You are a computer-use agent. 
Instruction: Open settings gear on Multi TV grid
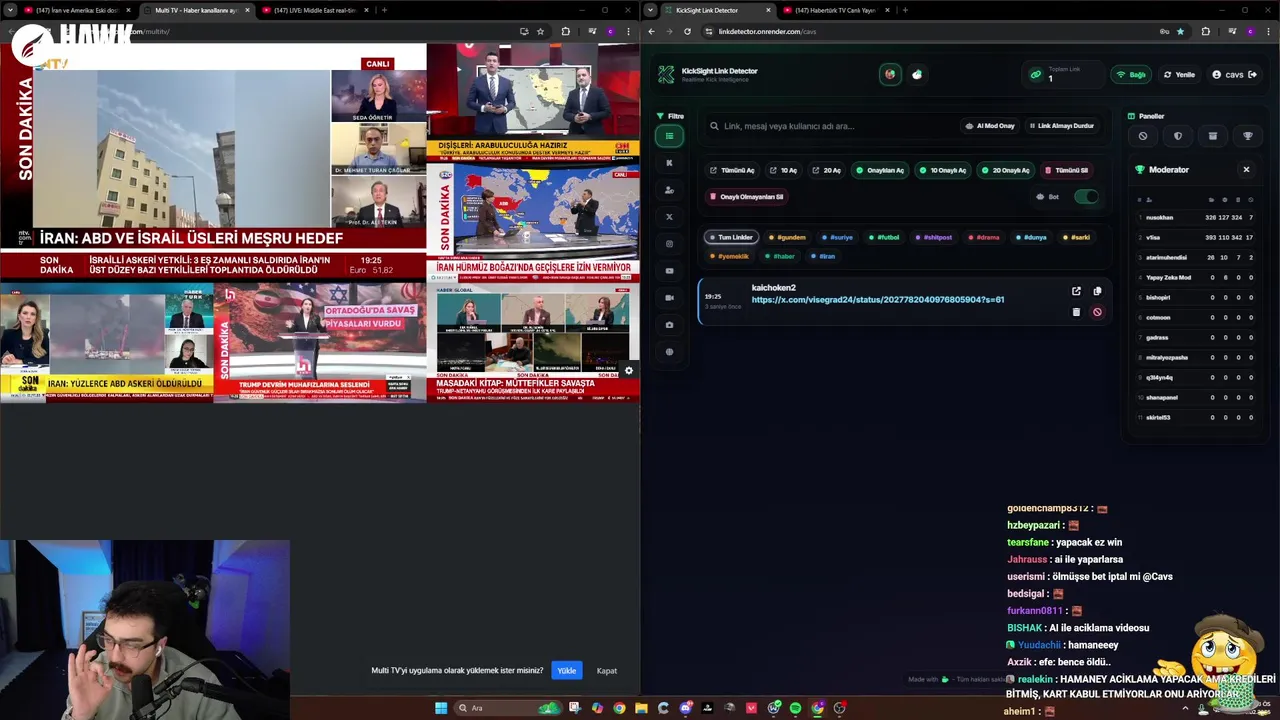coord(629,371)
